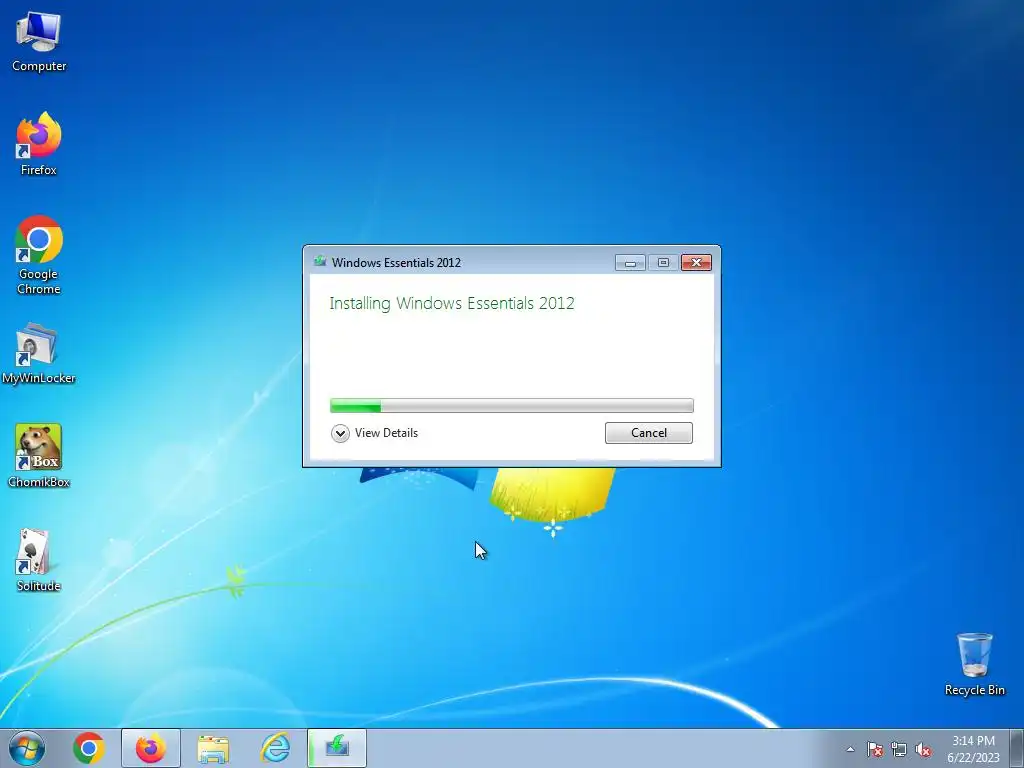Click the Windows Essentials installer taskbar button
The height and width of the screenshot is (768, 1024).
coord(337,748)
